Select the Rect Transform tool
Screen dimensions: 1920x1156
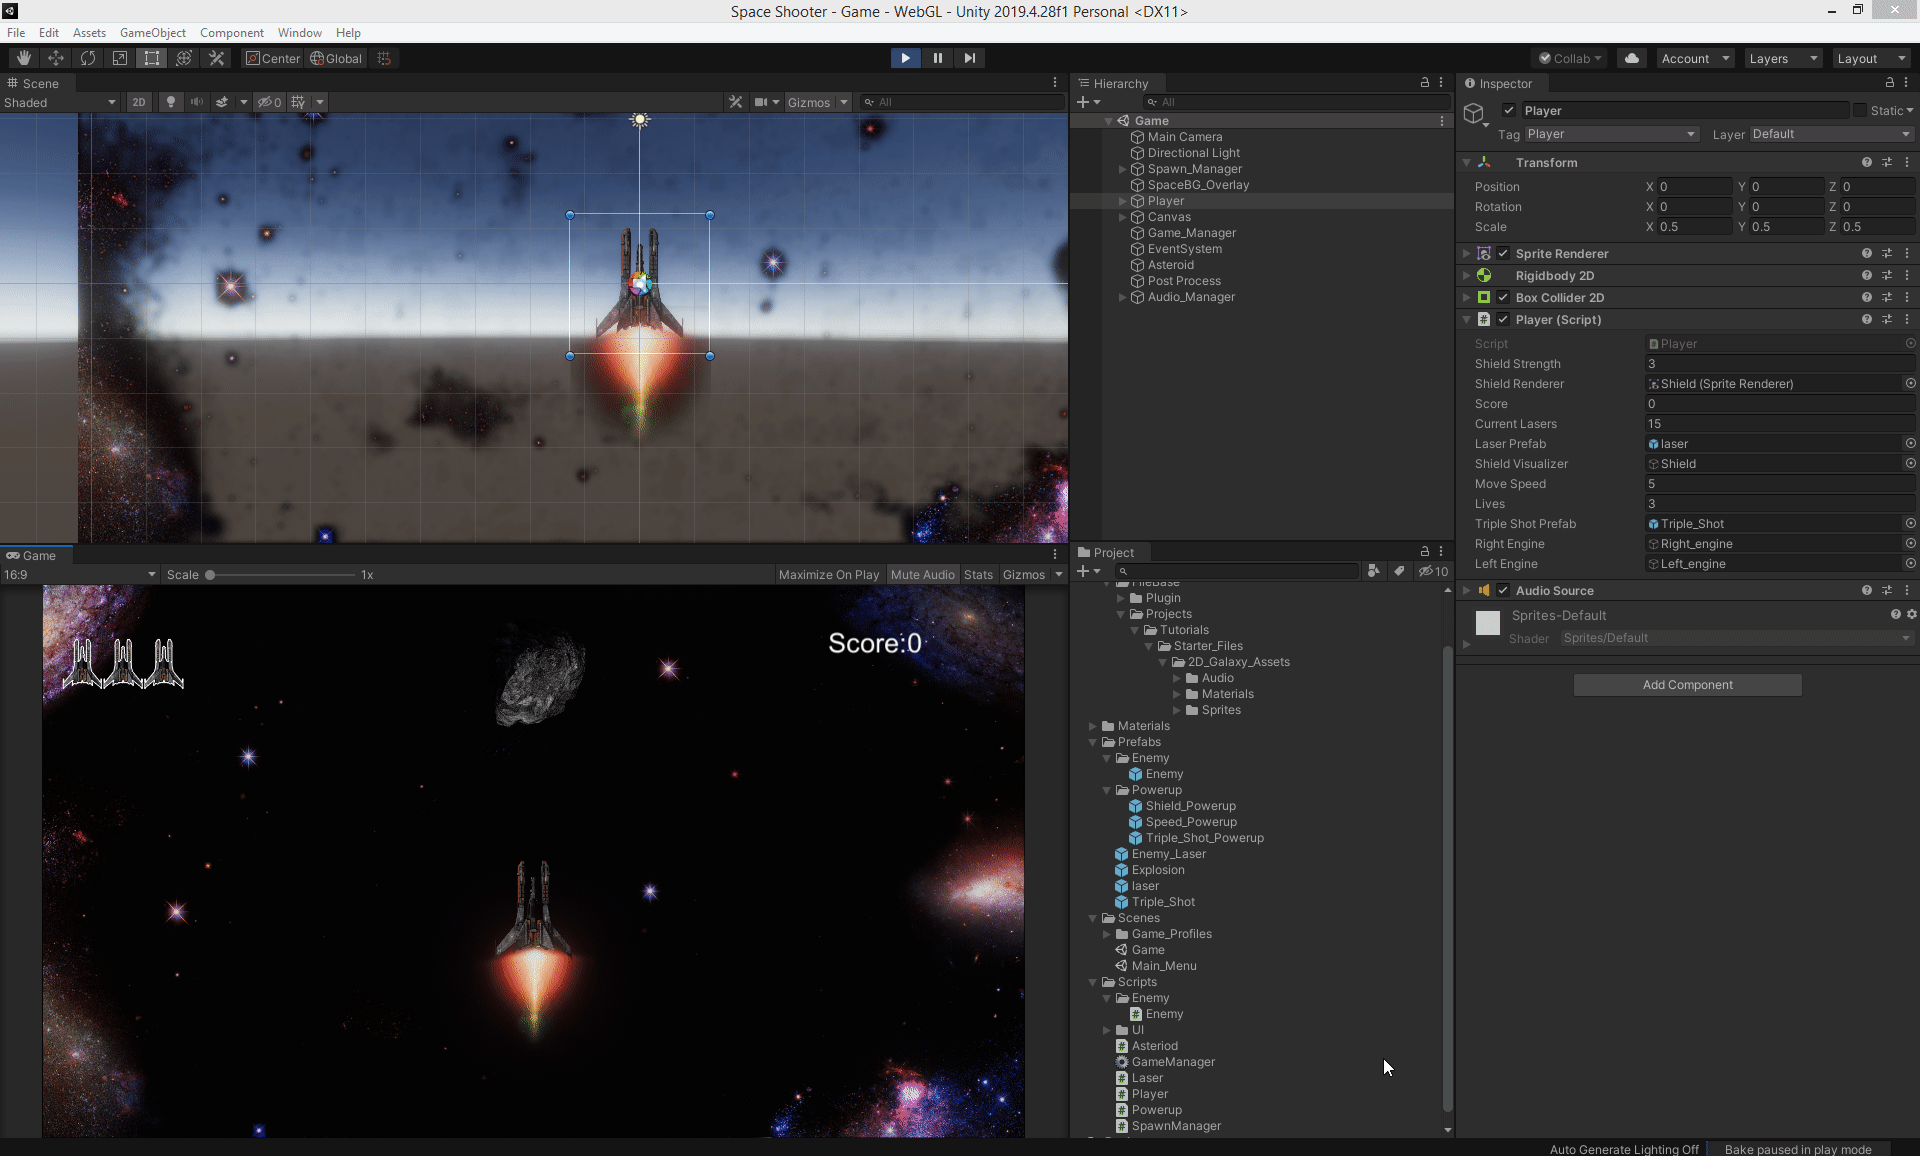(x=152, y=58)
